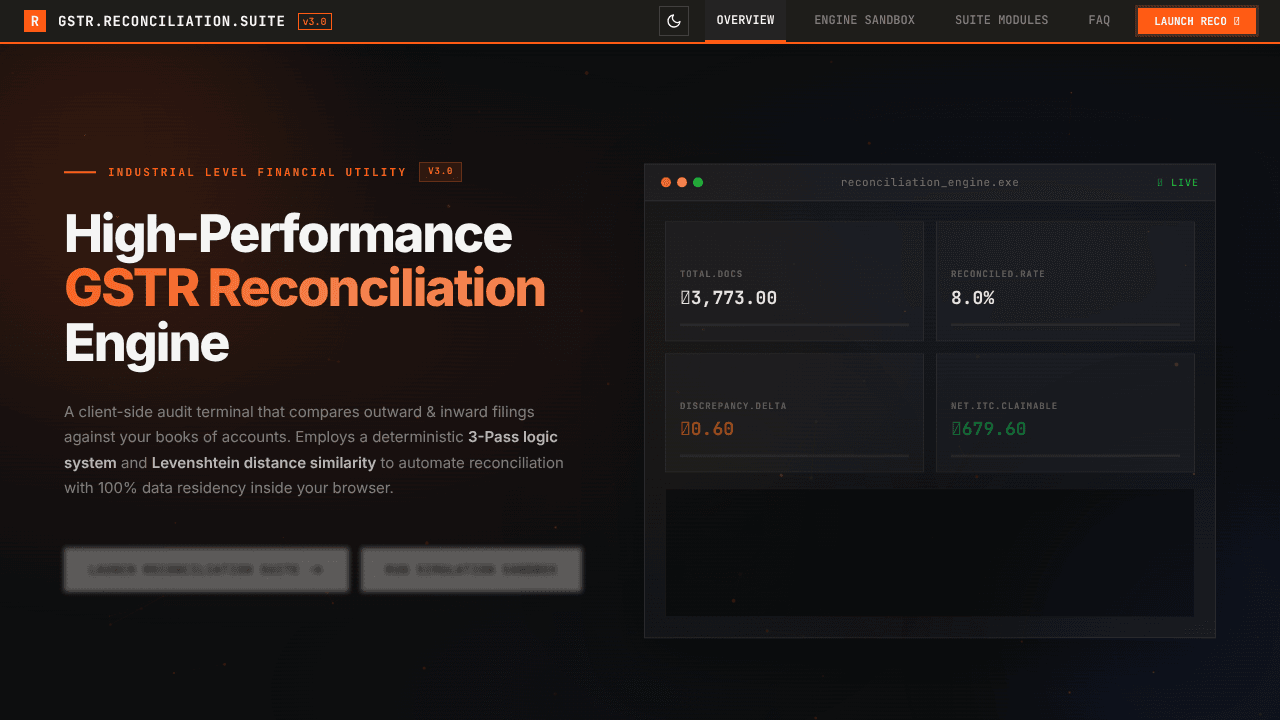Viewport: 1280px width, 720px height.
Task: Click the orange GSTR Reconciliation heading
Action: pos(305,288)
